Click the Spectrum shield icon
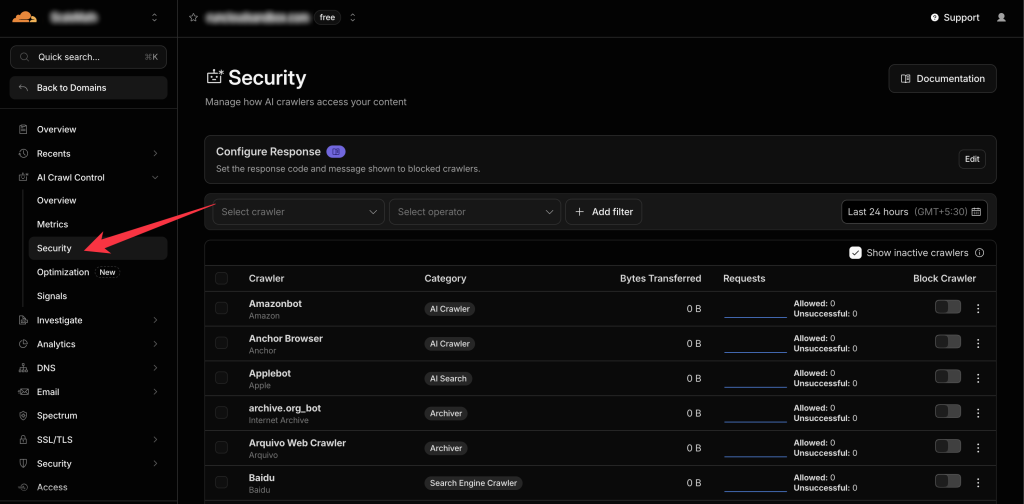This screenshot has width=1024, height=504. 24,416
